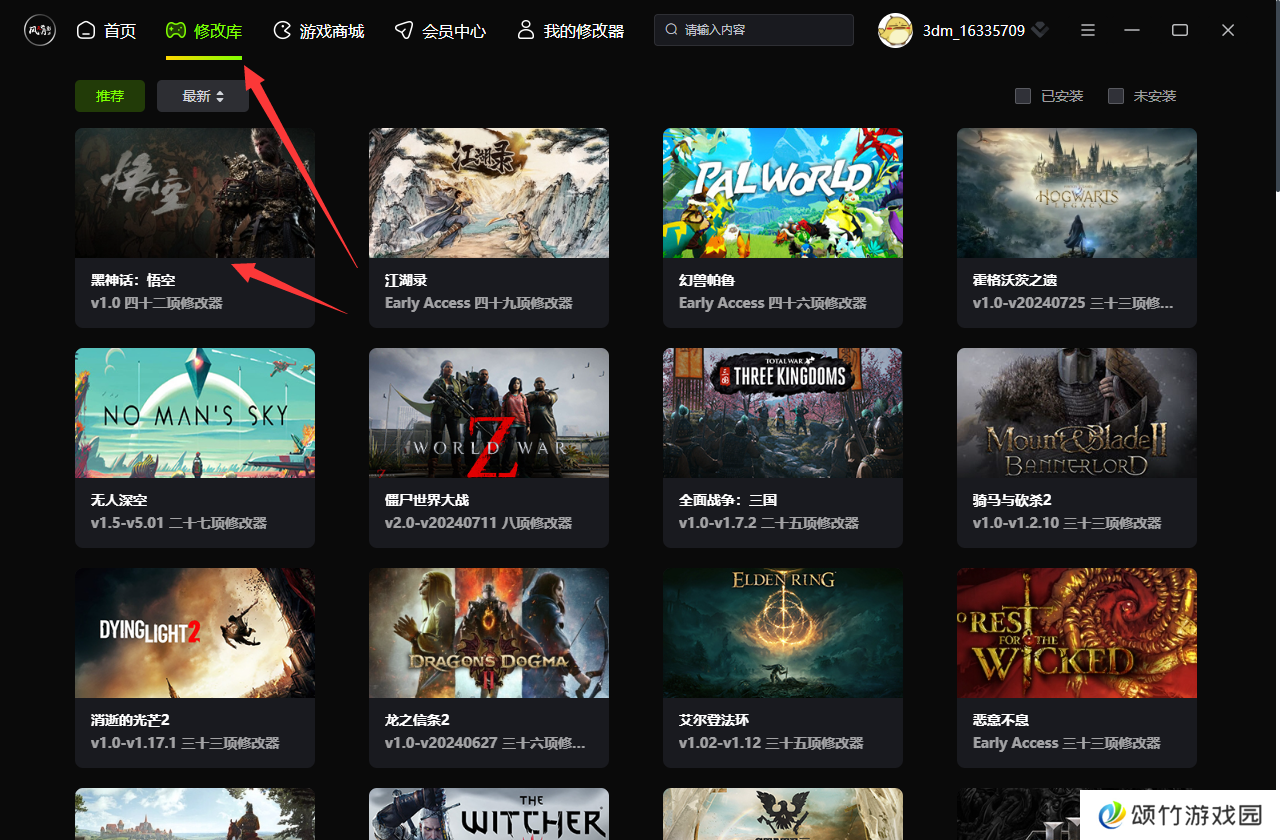The width and height of the screenshot is (1280, 840).
Task: Open the 最新 sort dropdown
Action: [203, 96]
